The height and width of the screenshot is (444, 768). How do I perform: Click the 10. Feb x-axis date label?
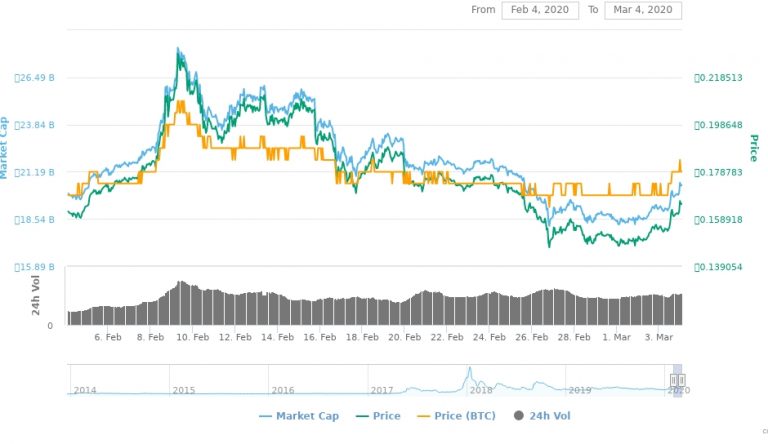click(x=192, y=337)
